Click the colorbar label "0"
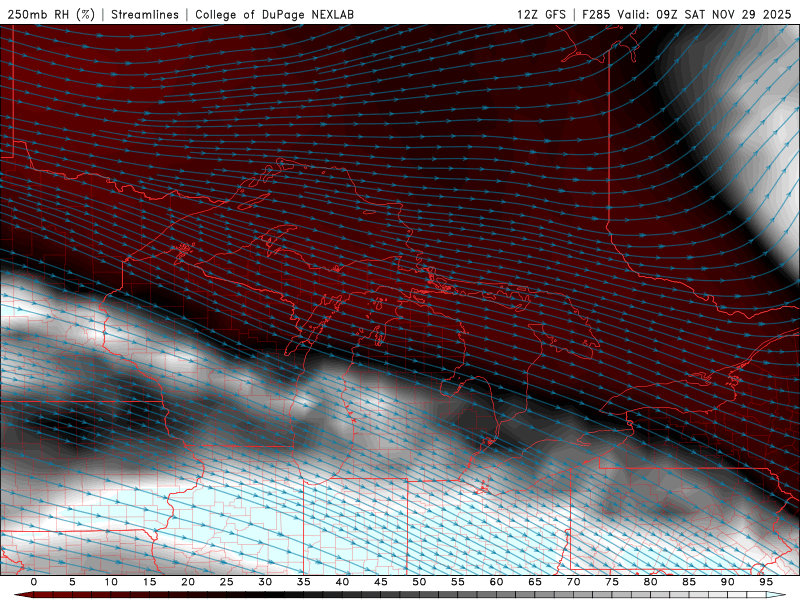Image resolution: width=800 pixels, height=600 pixels. coord(34,582)
